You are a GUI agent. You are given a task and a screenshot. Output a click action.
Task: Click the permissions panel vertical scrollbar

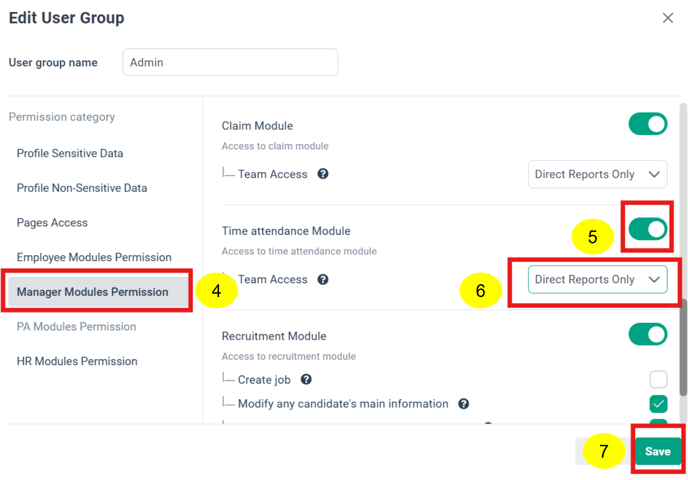click(683, 347)
